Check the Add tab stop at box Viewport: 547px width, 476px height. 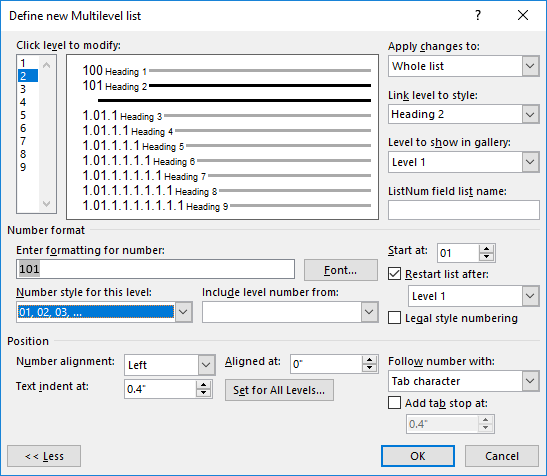tap(394, 403)
